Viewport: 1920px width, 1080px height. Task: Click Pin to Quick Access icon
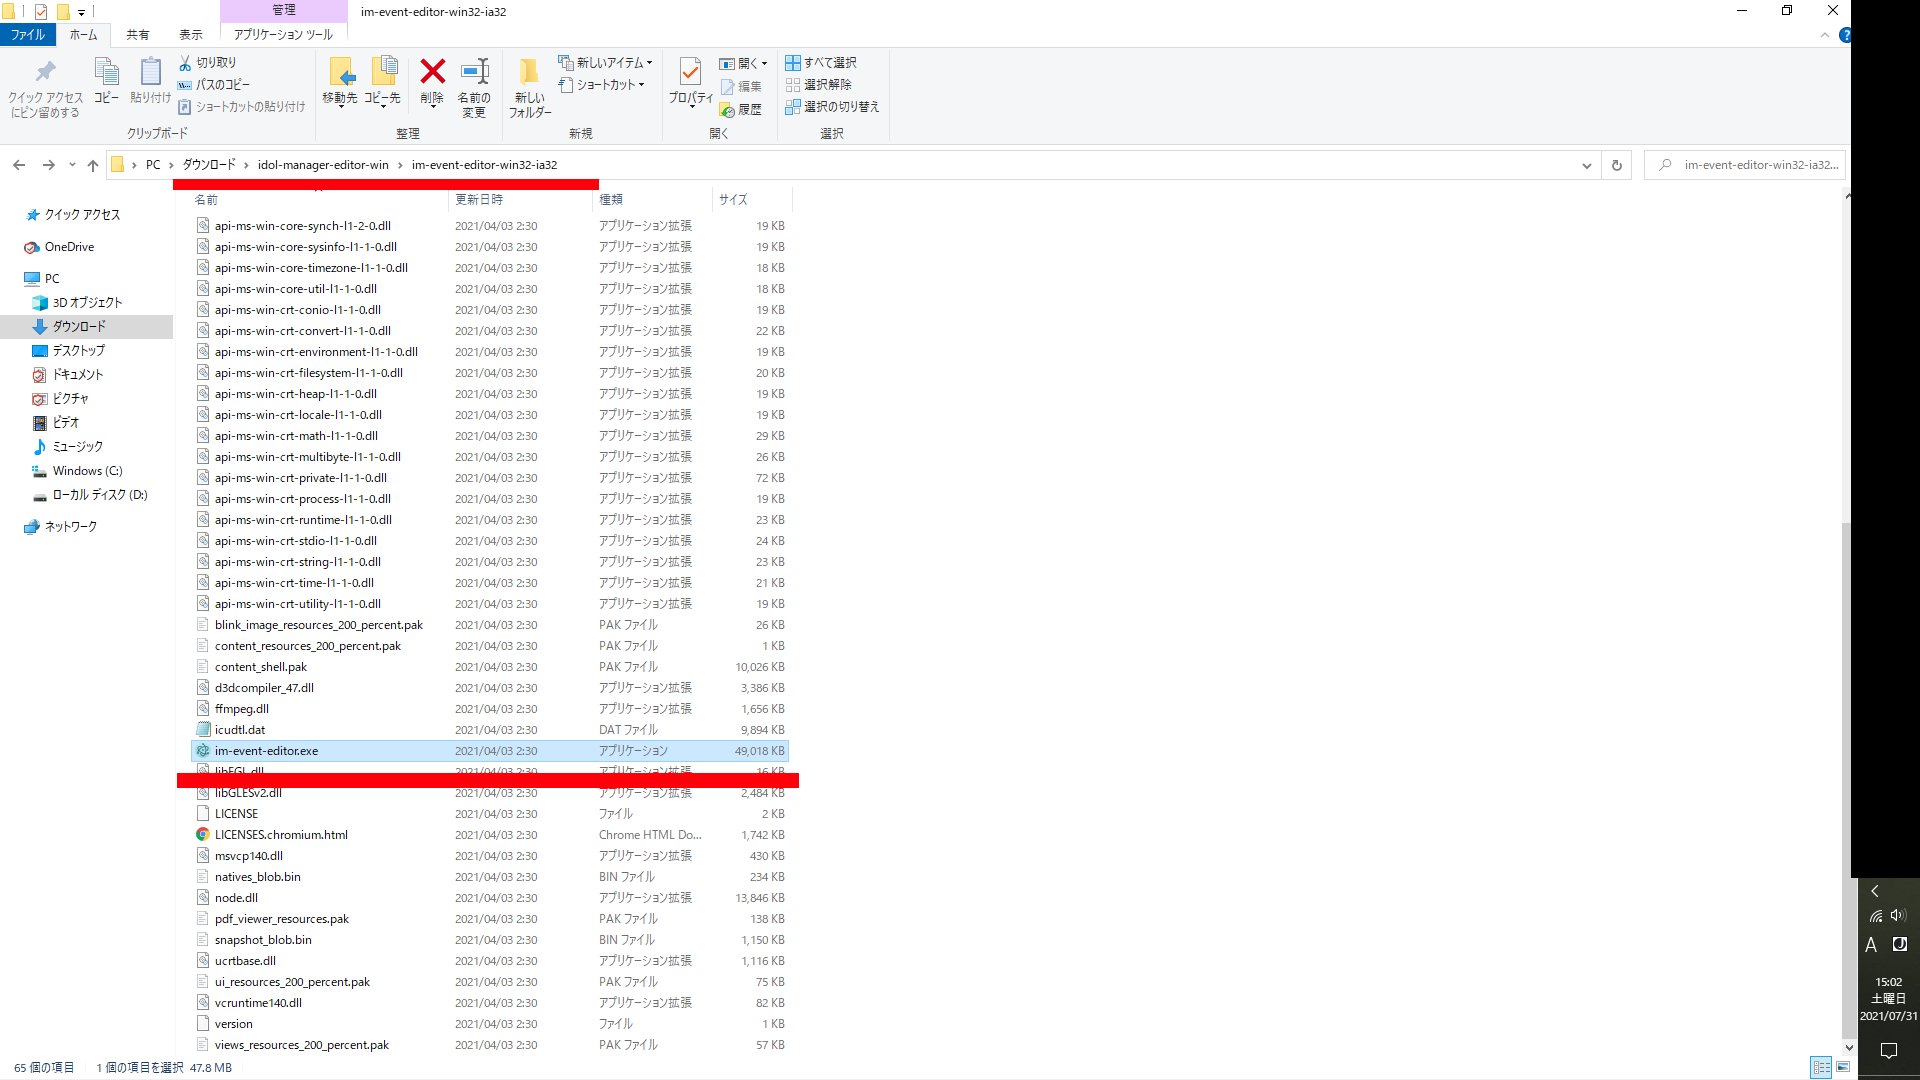click(45, 73)
